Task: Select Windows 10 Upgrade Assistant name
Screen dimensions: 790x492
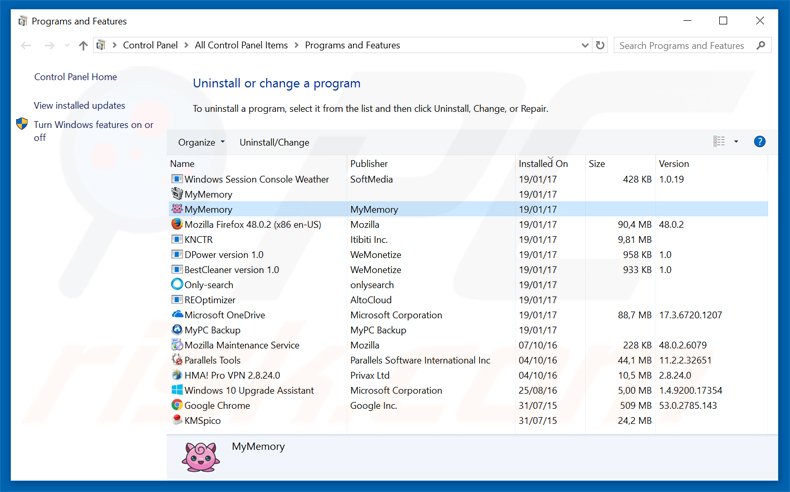Action: coord(249,390)
